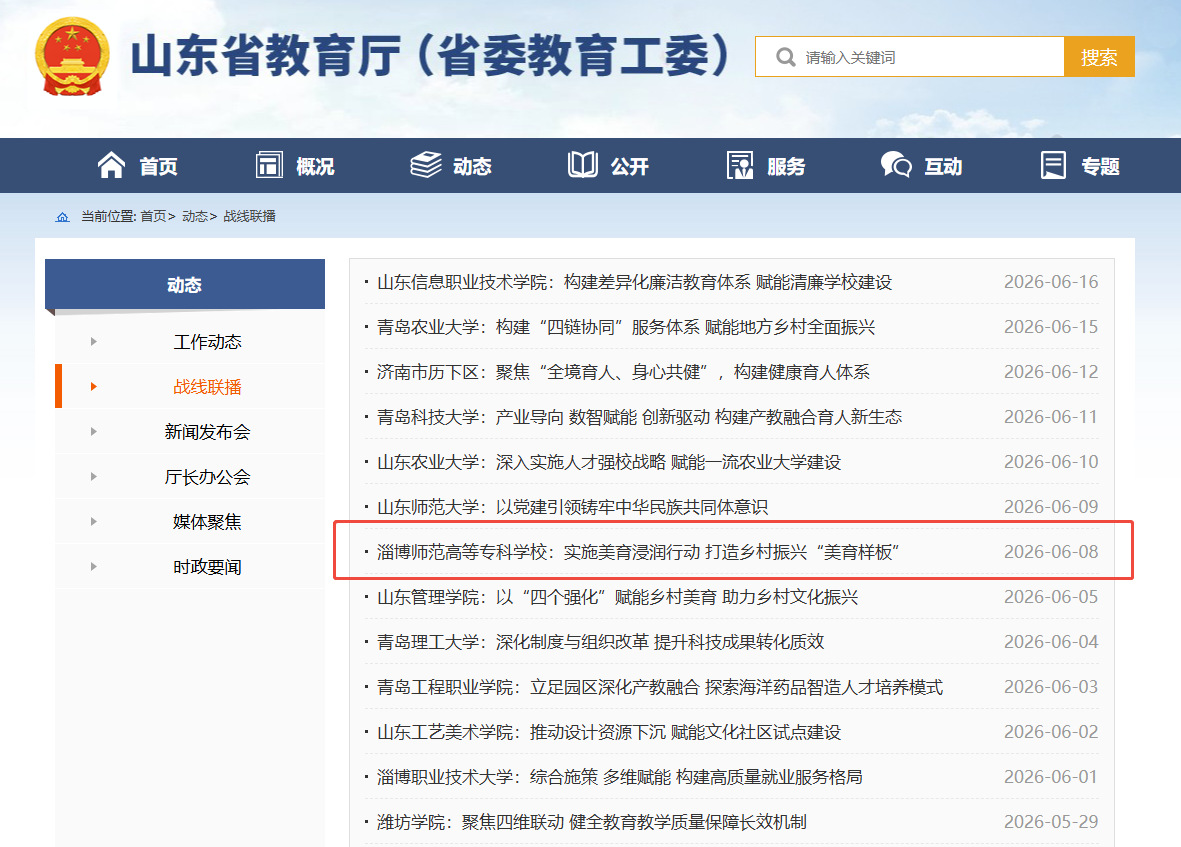Open the 互动 navigation menu item
1181x847 pixels.
coord(943,166)
